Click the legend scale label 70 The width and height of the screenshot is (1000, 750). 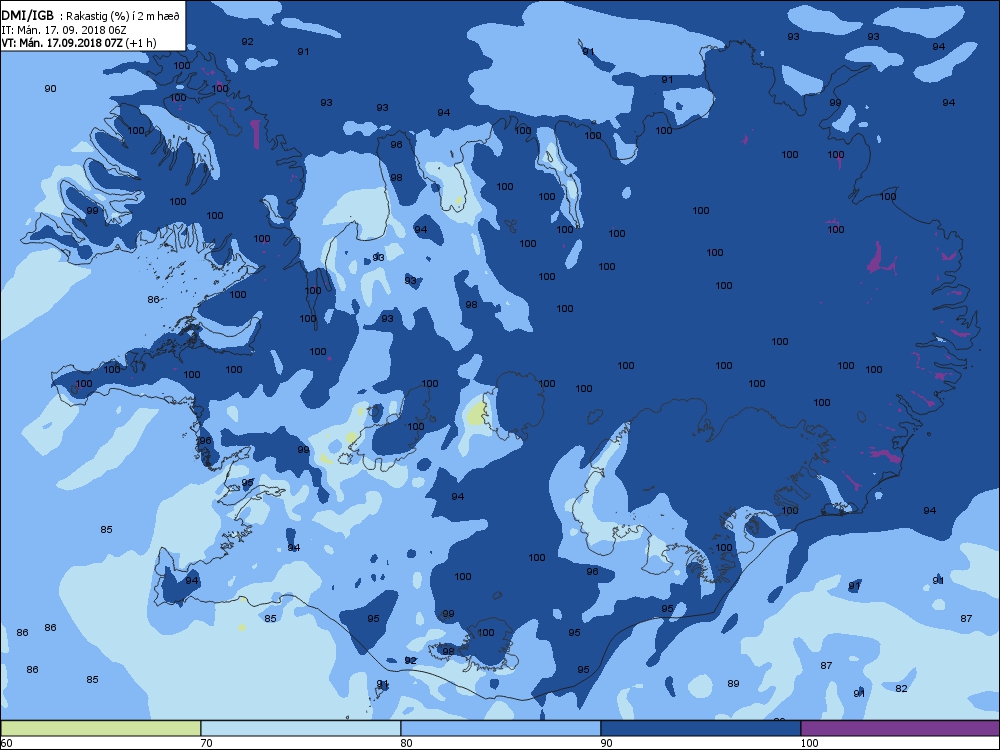pos(206,743)
